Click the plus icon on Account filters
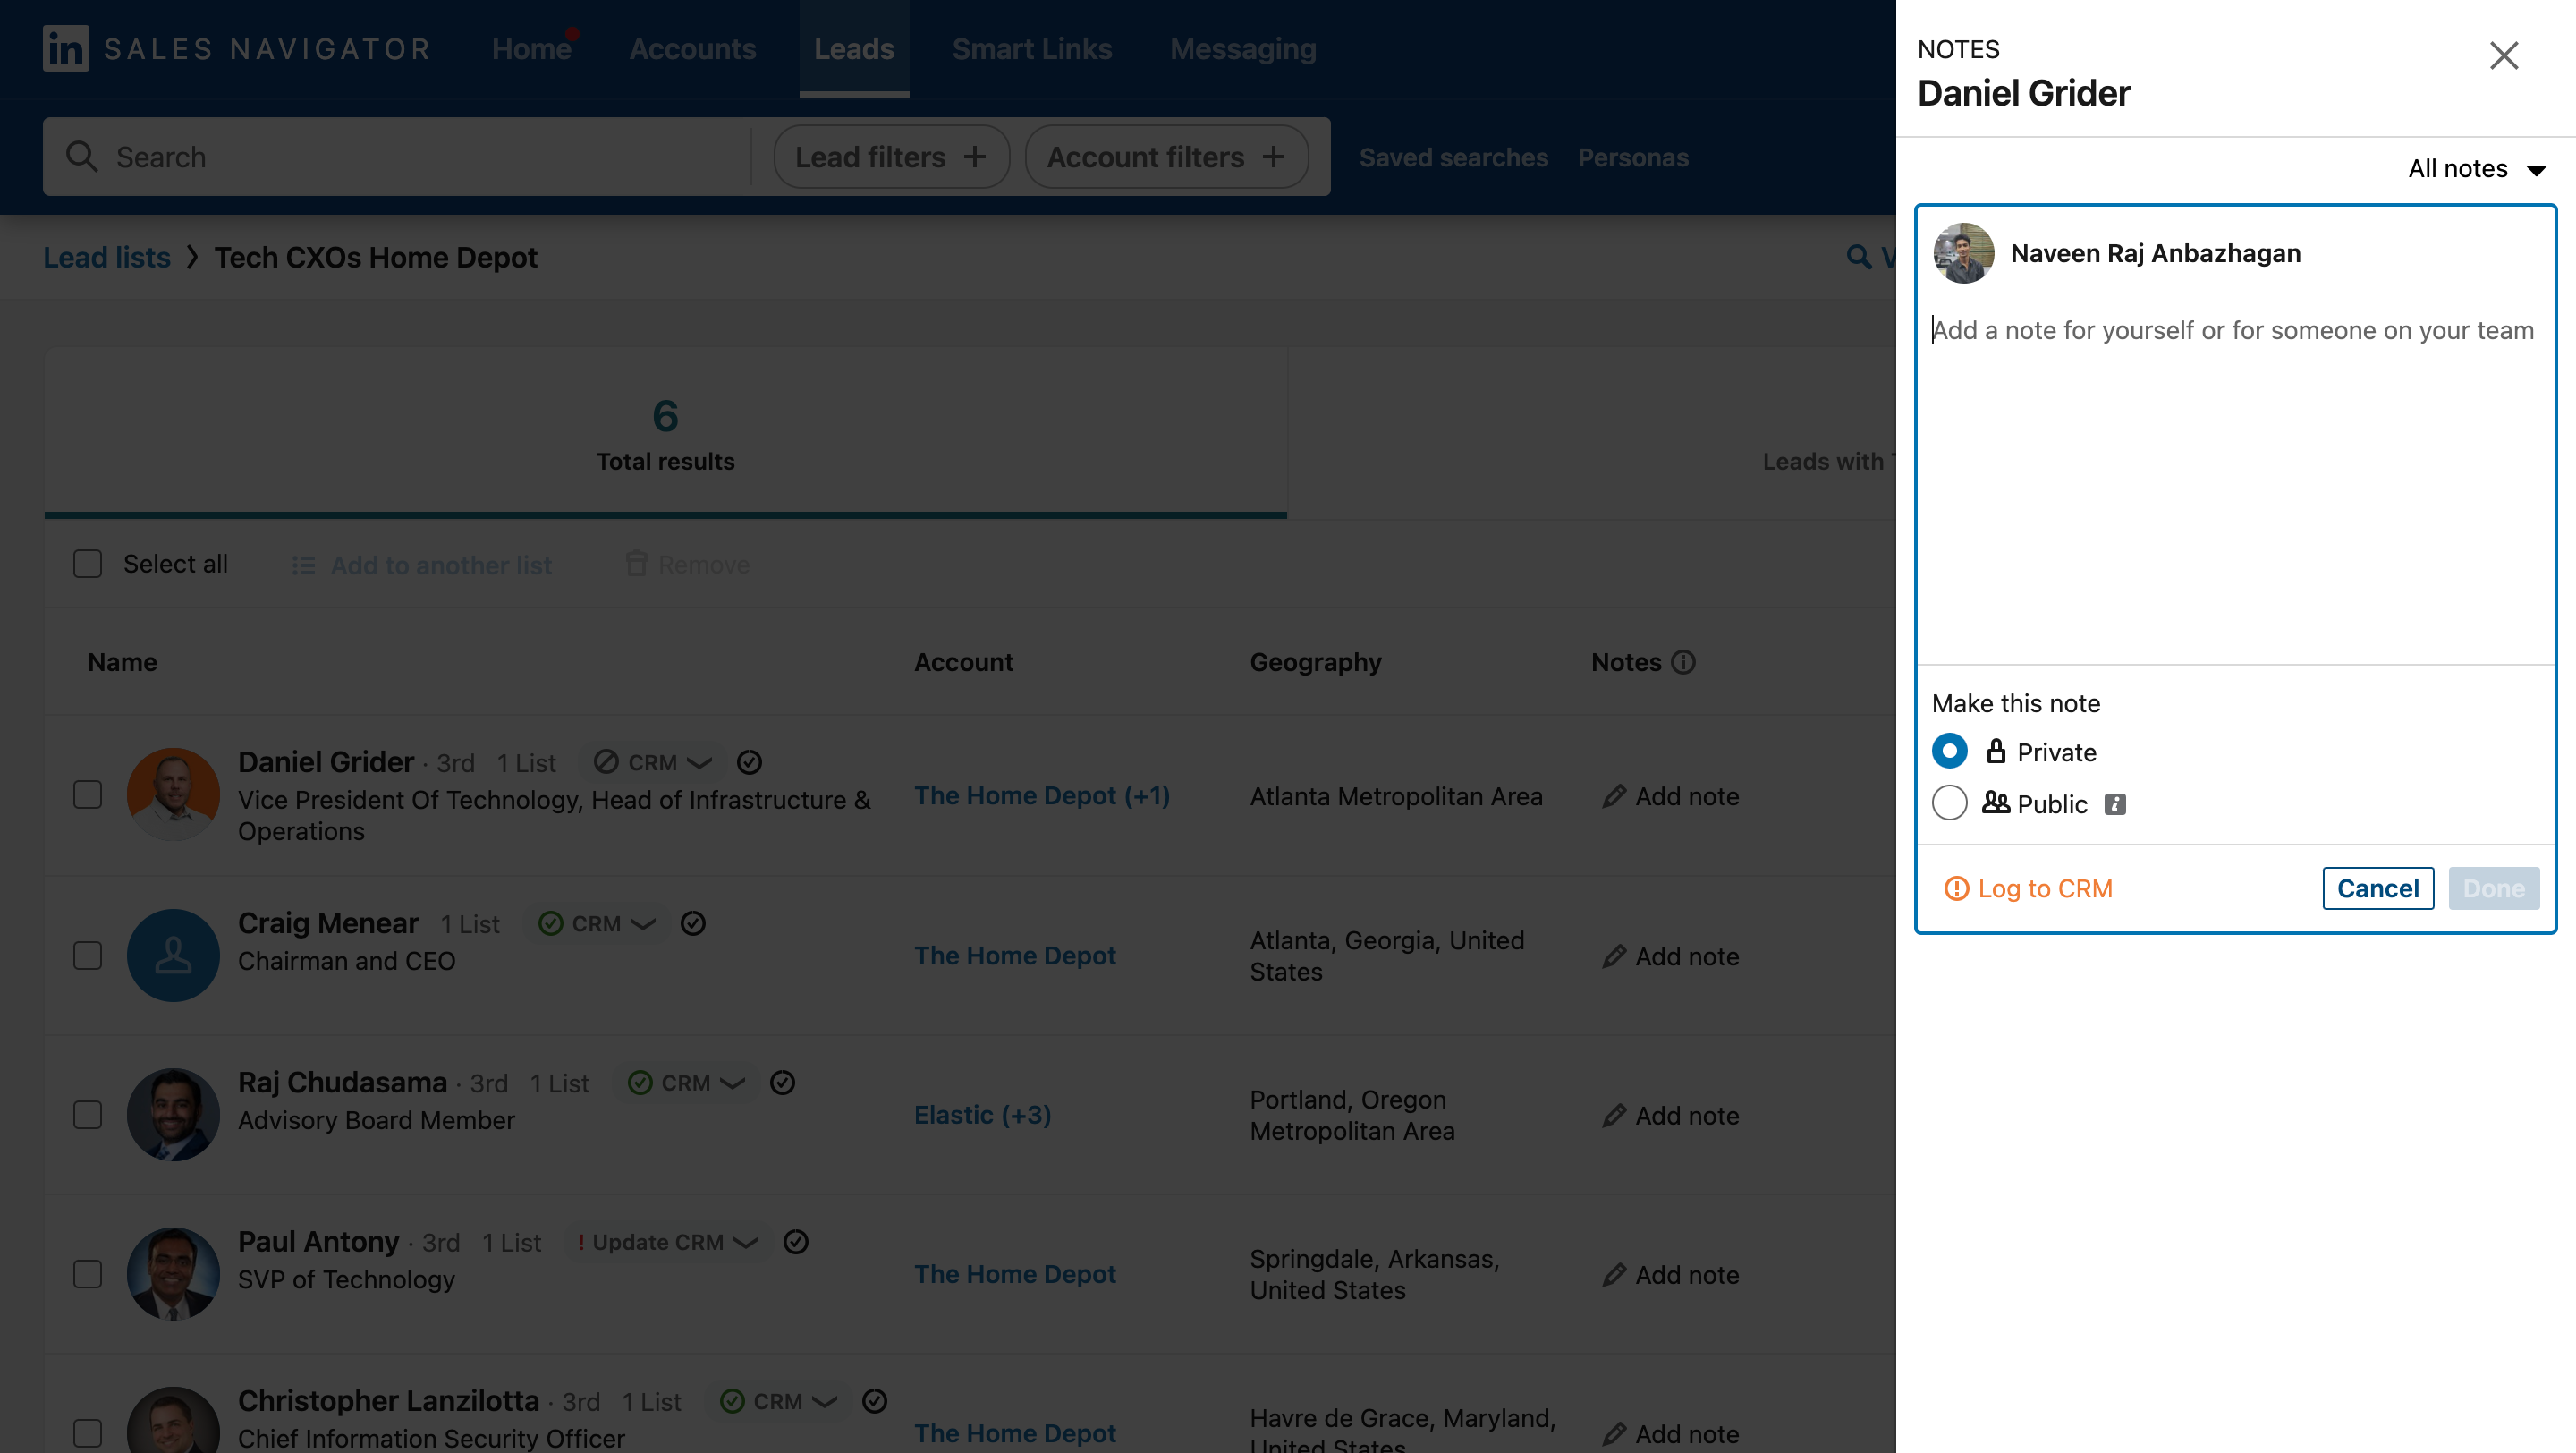2576x1453 pixels. tap(1272, 156)
